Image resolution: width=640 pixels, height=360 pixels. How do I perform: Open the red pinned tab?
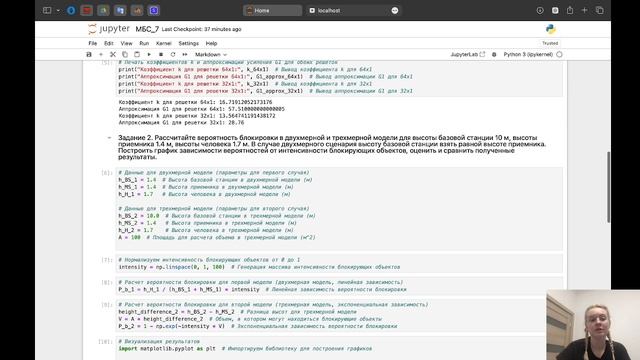(x=87, y=11)
